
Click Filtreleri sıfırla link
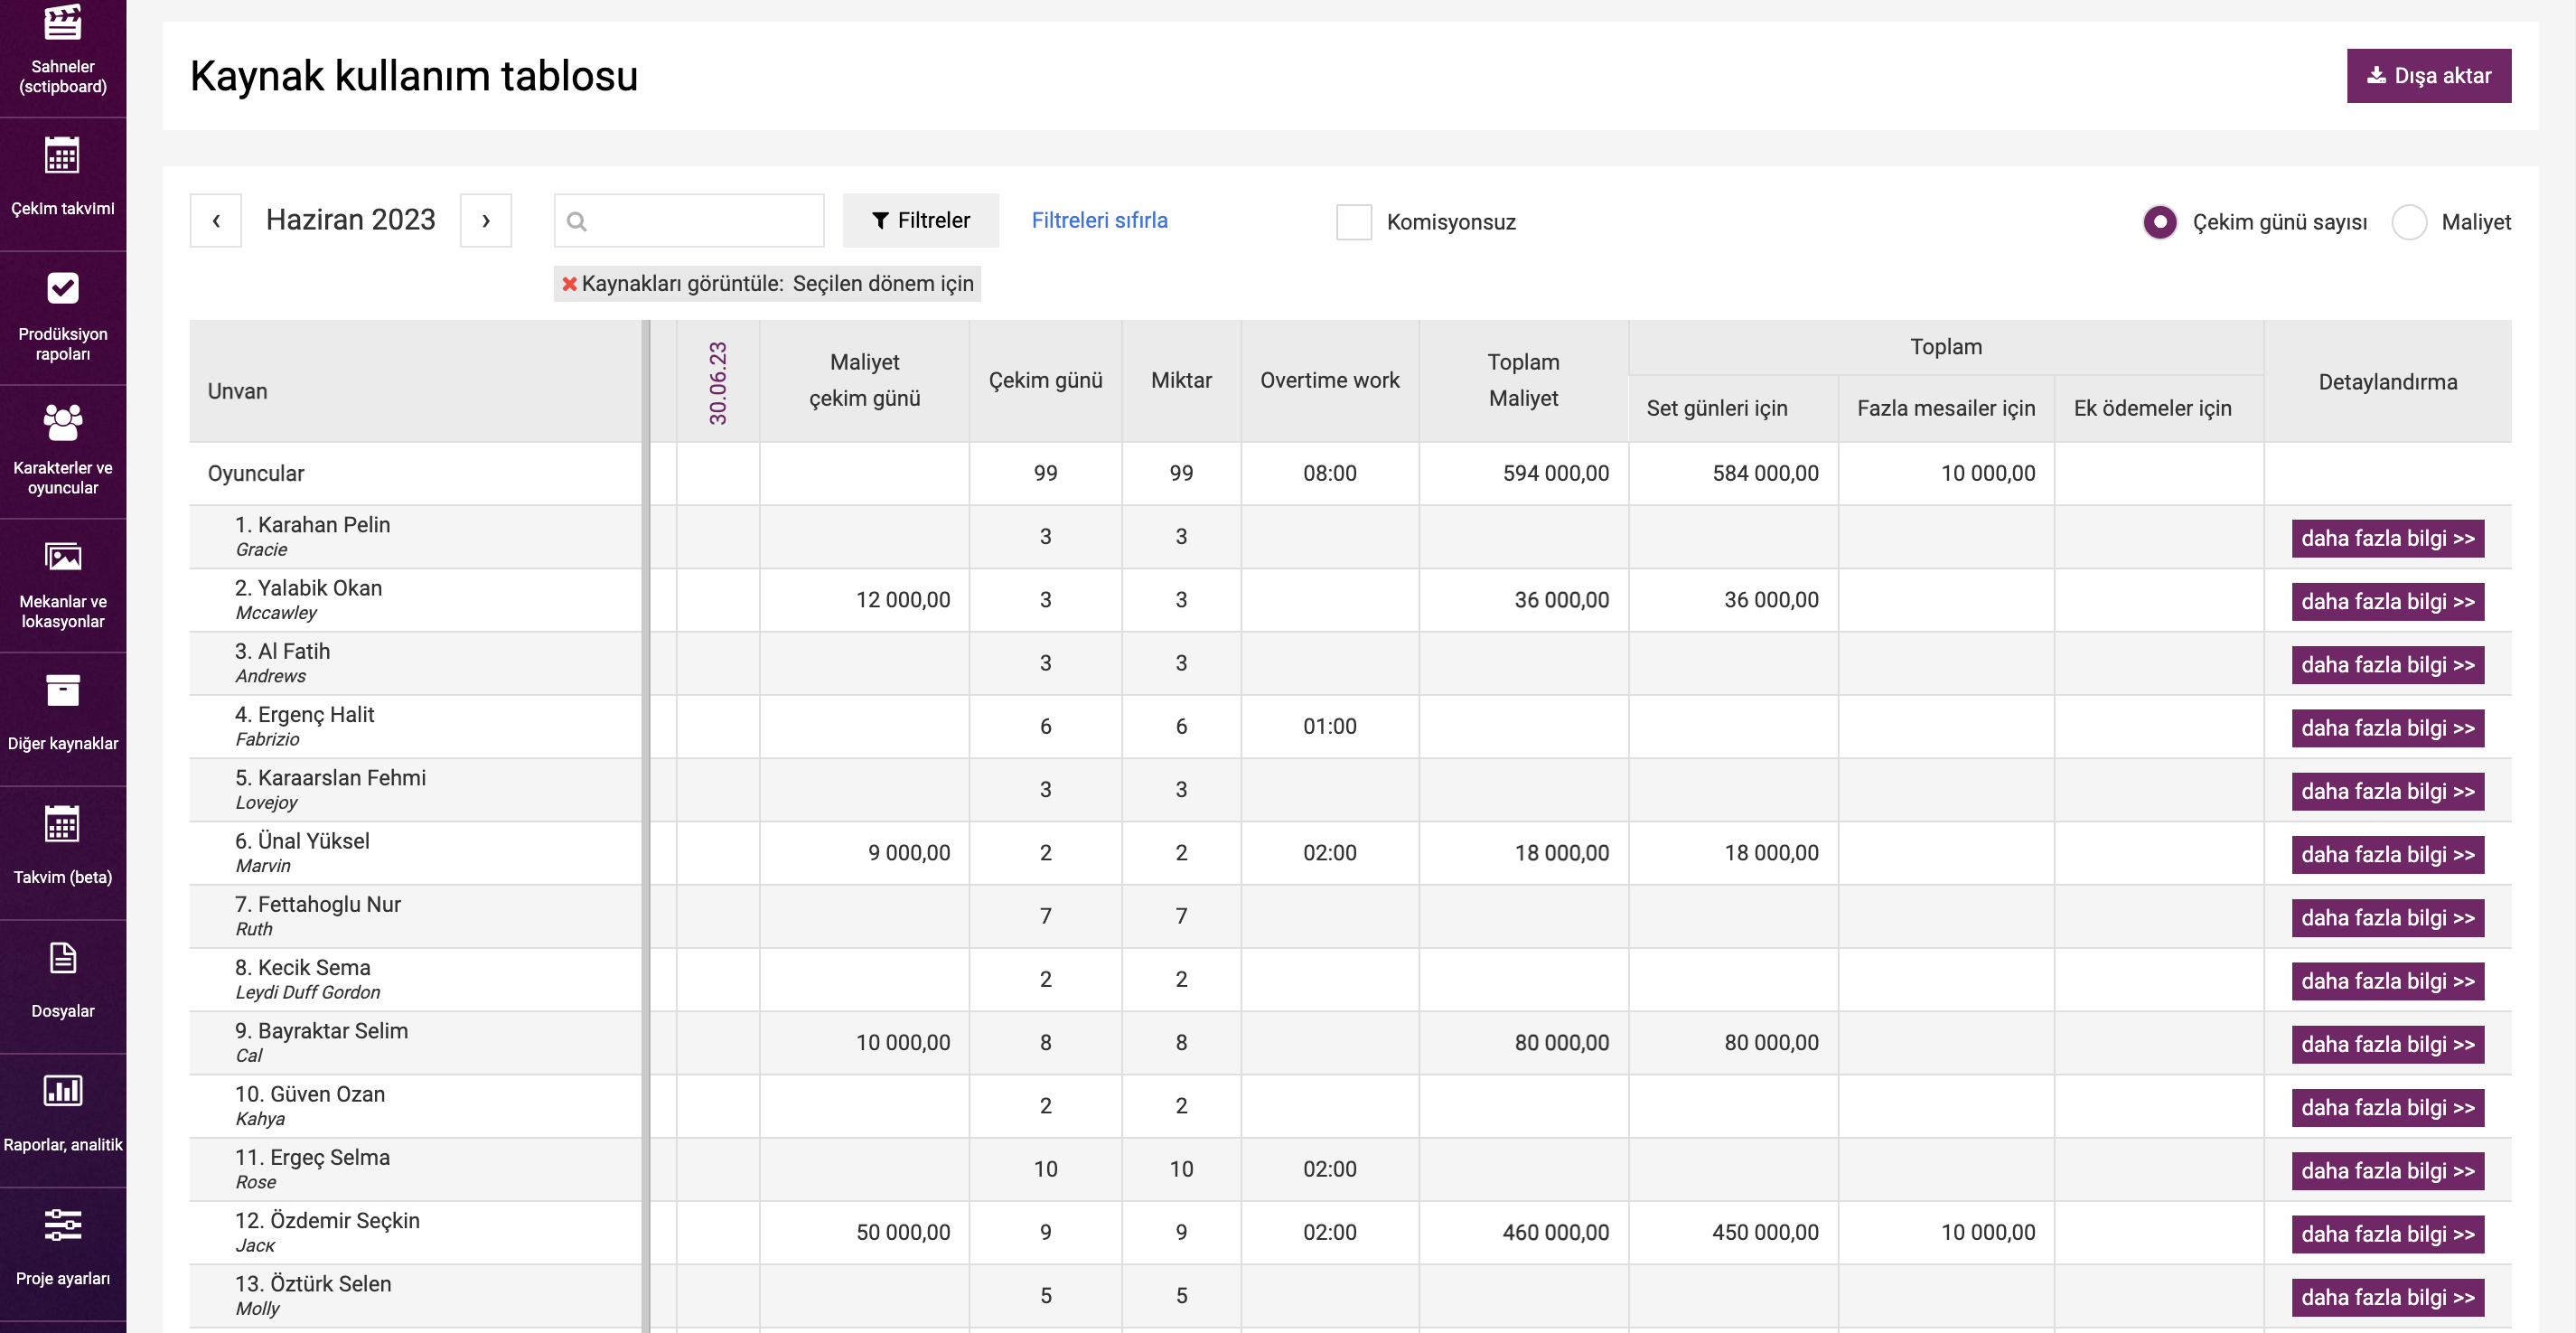[1099, 220]
